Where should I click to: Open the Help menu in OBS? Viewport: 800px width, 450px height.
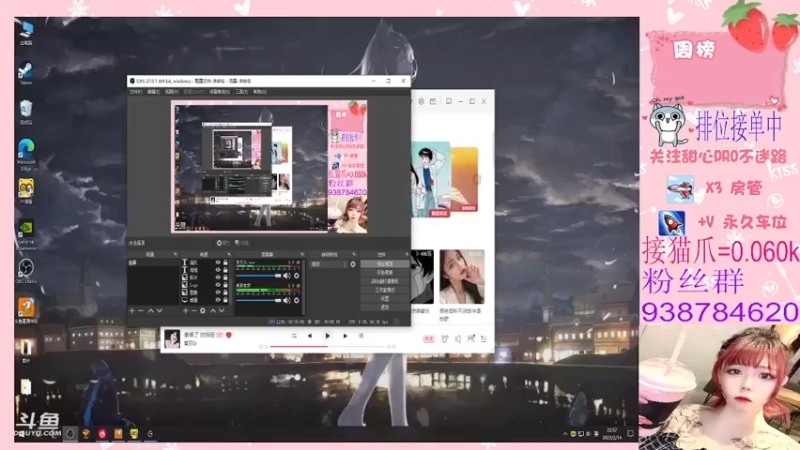pyautogui.click(x=260, y=92)
